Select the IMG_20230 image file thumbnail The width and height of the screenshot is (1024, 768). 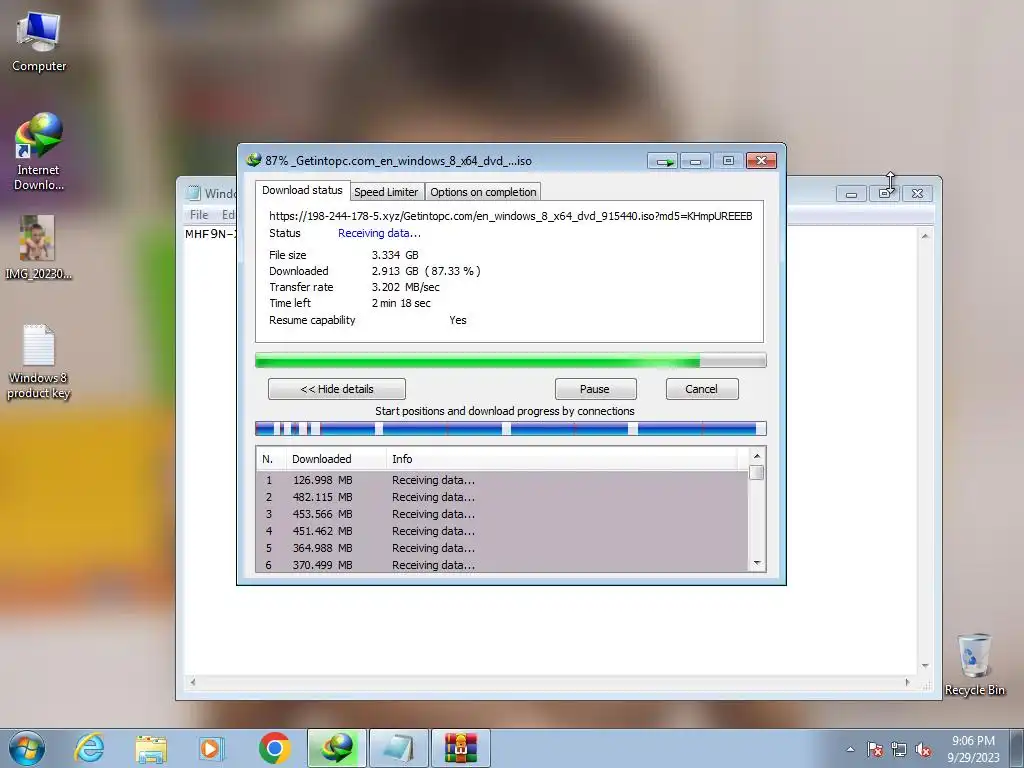click(39, 248)
